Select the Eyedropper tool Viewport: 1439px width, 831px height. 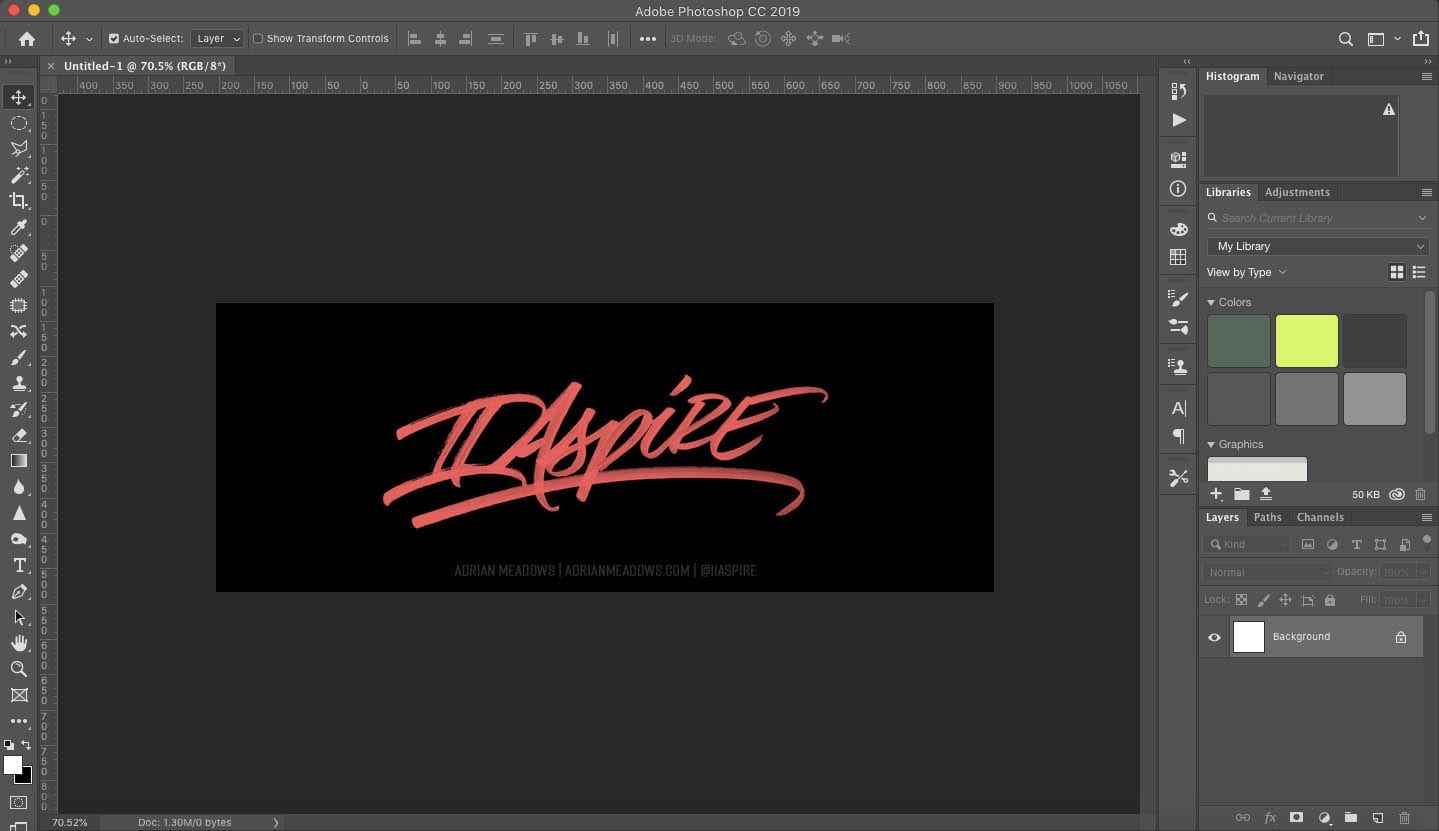(19, 227)
